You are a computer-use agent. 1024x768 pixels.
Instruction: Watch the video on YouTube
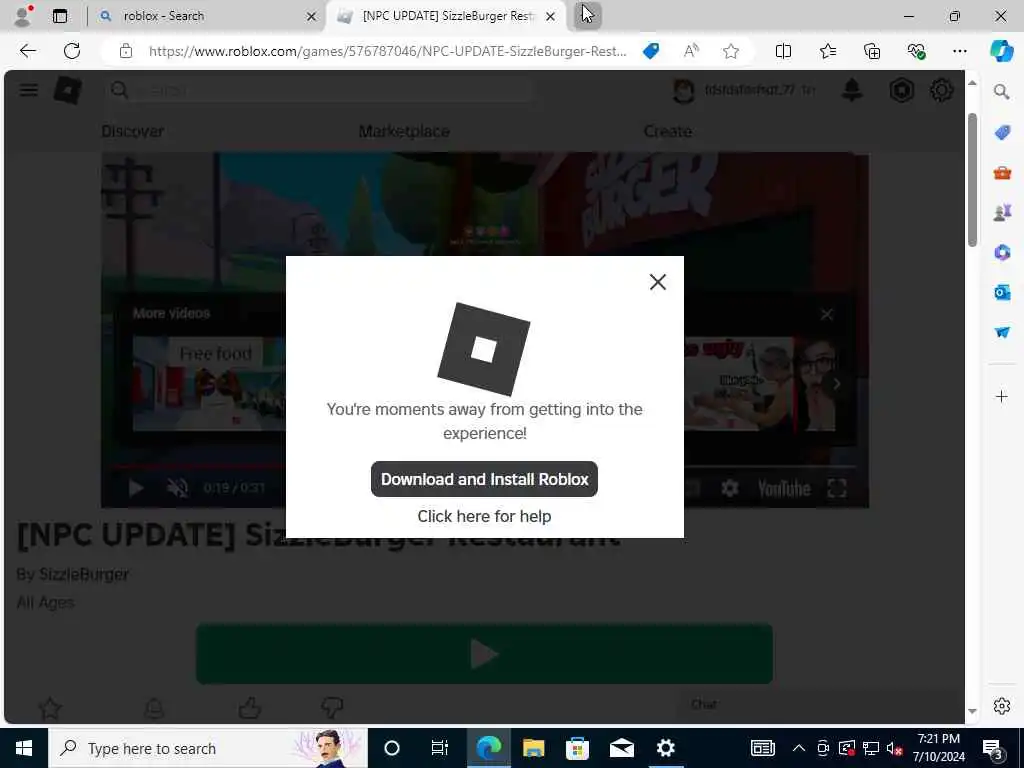click(x=784, y=488)
